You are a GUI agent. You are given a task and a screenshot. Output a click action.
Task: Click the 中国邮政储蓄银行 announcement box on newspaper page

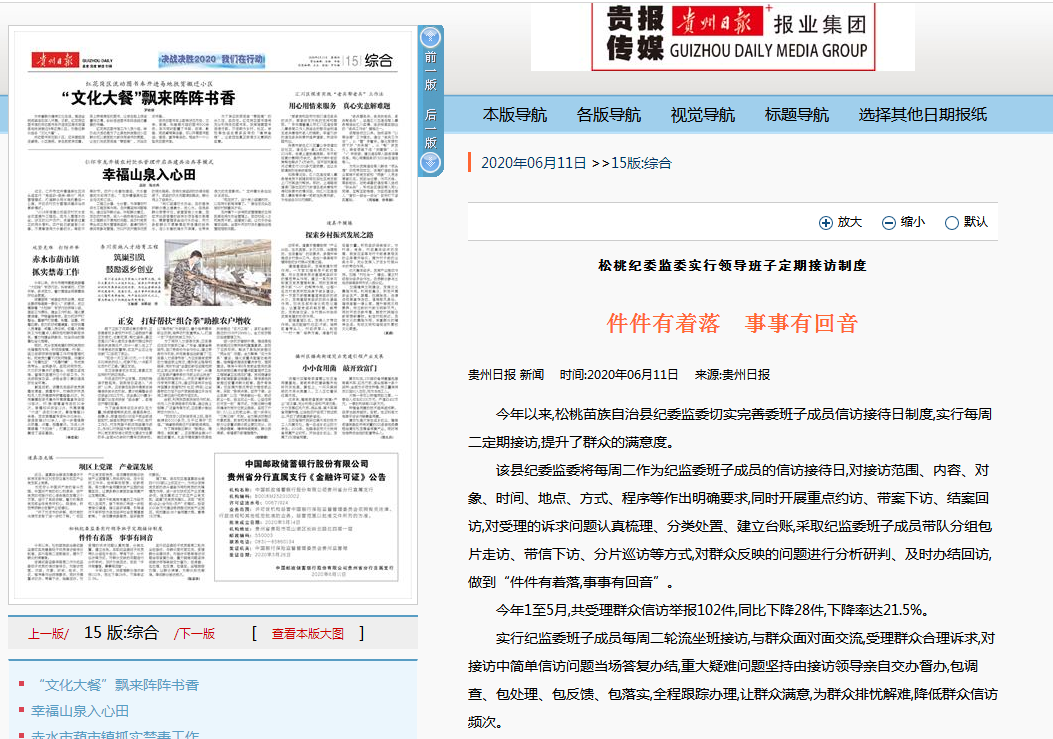tap(306, 517)
